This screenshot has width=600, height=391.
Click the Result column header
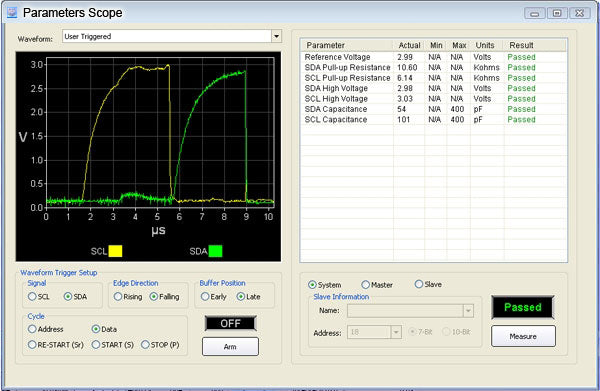coord(535,45)
